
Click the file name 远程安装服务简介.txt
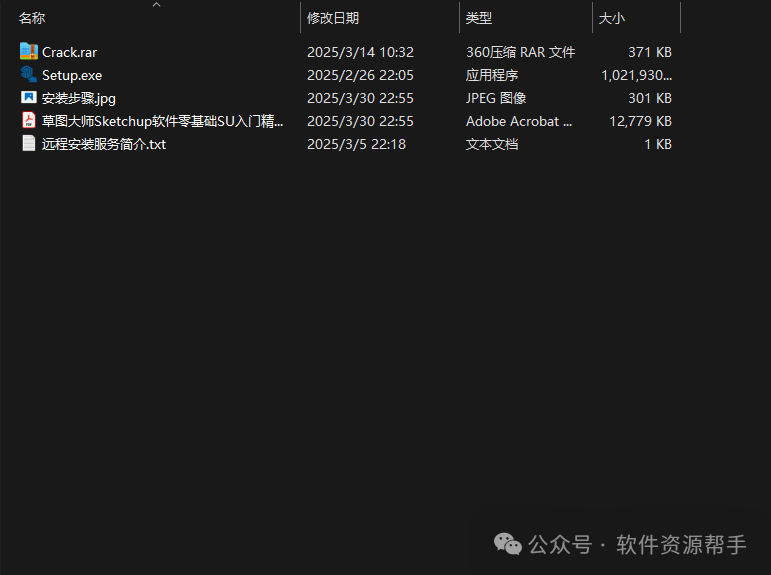(104, 144)
